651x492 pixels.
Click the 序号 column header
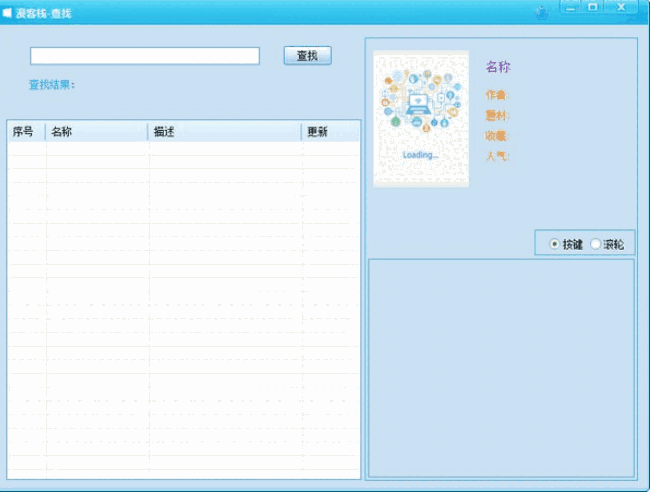click(x=26, y=132)
